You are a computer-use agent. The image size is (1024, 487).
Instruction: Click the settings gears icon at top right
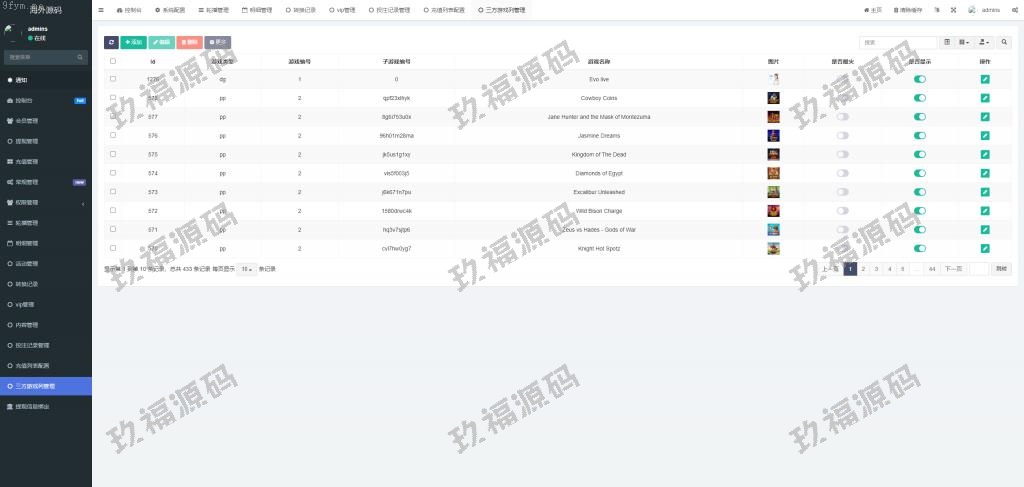coord(1015,10)
